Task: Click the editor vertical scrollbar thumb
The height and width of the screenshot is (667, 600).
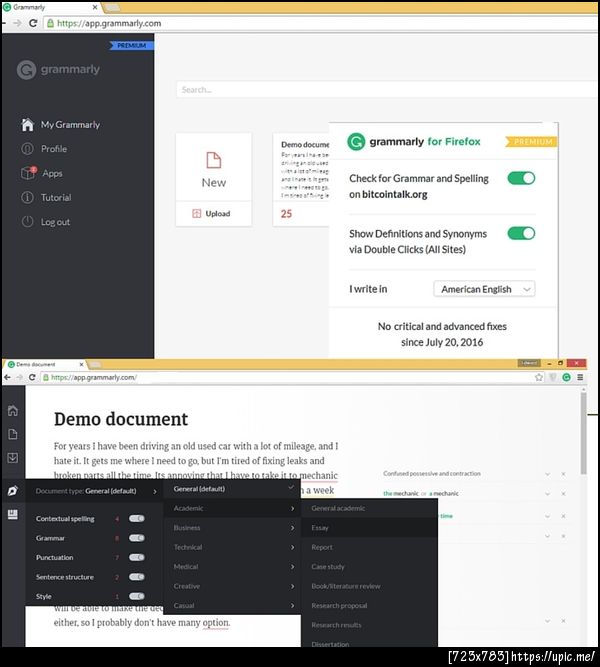Action: (x=583, y=433)
